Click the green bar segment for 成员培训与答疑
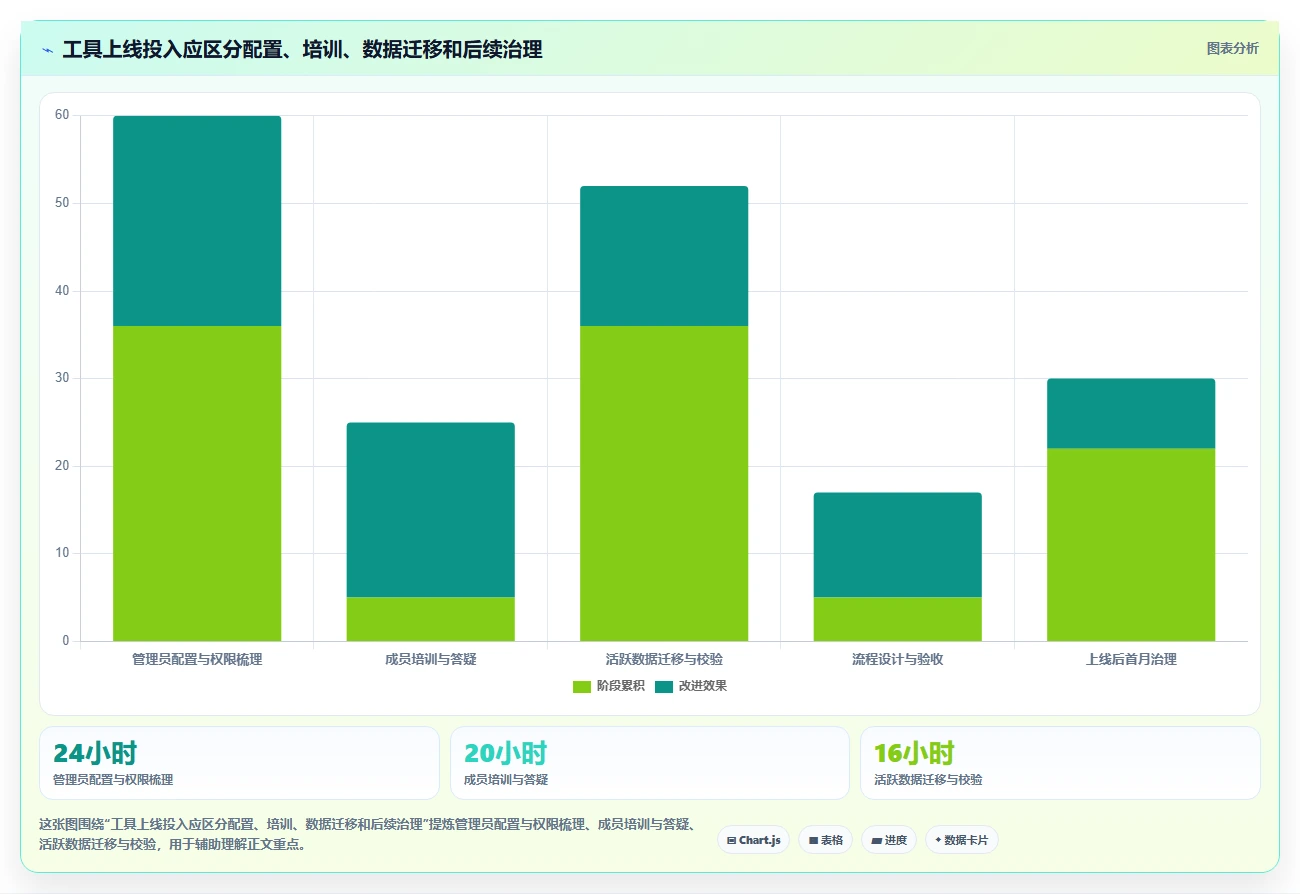This screenshot has height=894, width=1300. pyautogui.click(x=430, y=619)
